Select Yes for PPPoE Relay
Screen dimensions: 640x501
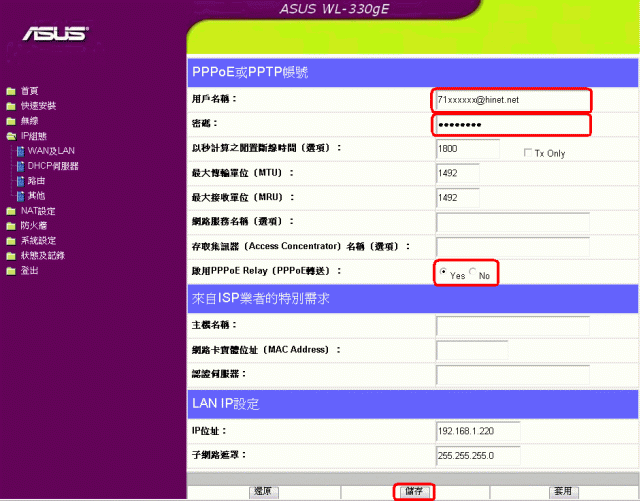pos(443,272)
